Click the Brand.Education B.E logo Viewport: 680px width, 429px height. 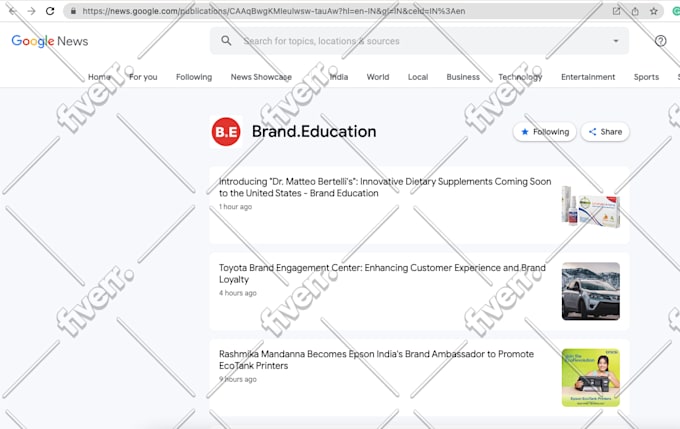tap(226, 131)
